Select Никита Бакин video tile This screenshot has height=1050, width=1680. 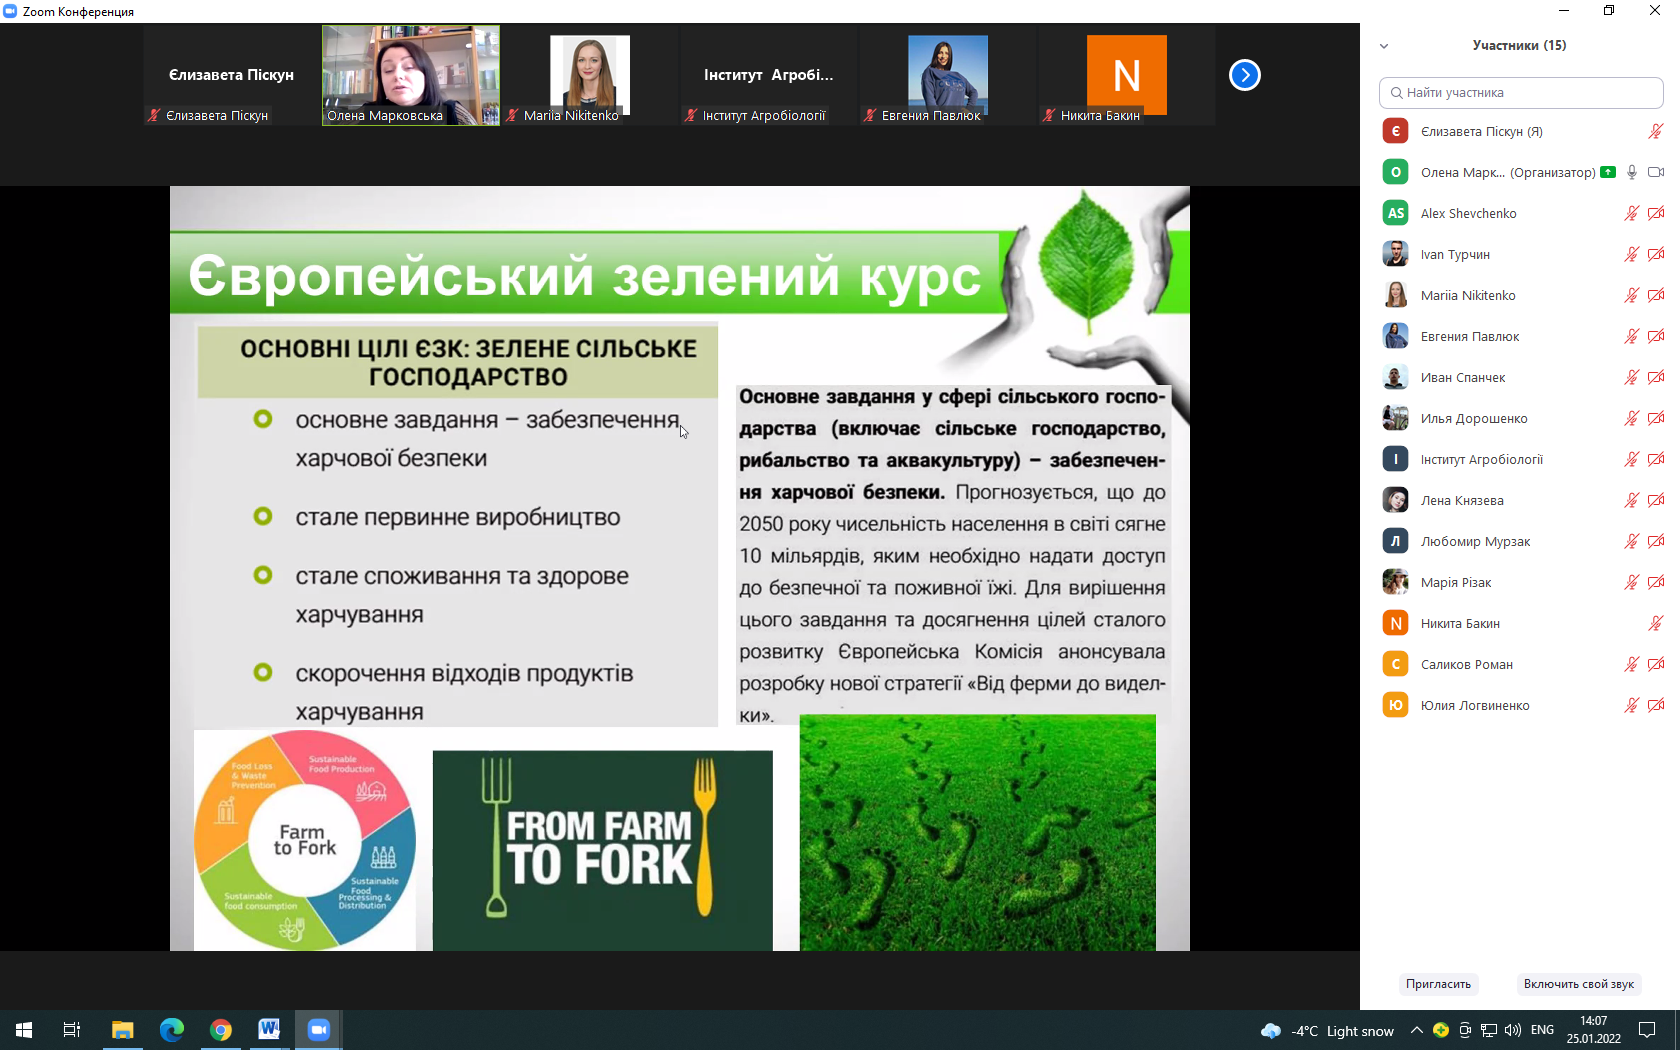[1126, 75]
